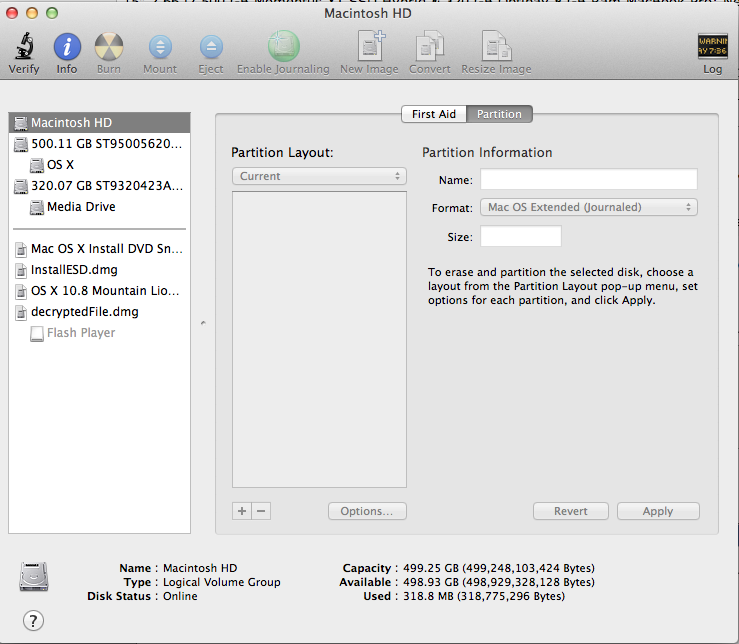This screenshot has height=644, width=739.
Task: Click the Options... button
Action: point(367,511)
